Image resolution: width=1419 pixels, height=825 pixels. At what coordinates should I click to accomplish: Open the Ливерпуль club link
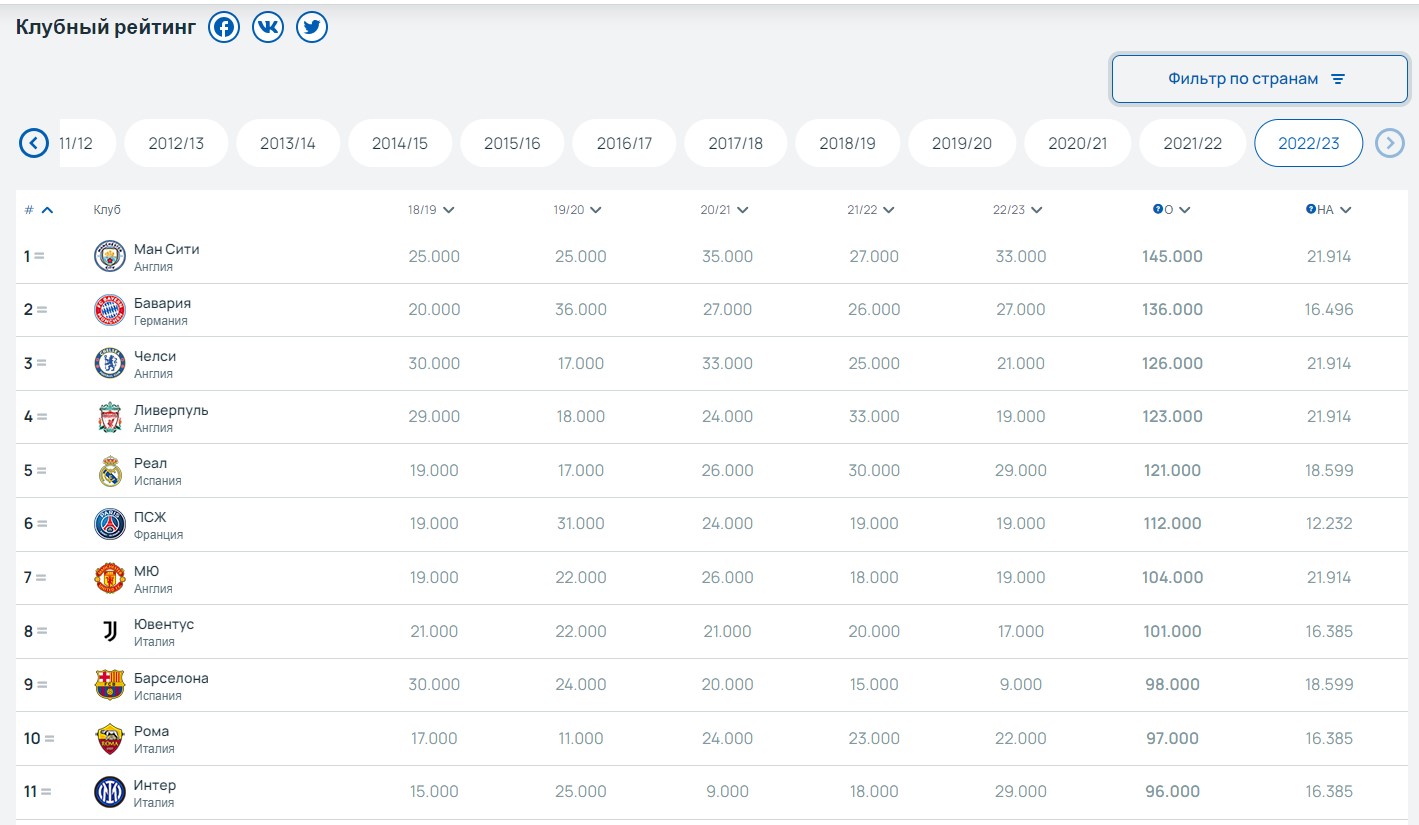click(171, 410)
